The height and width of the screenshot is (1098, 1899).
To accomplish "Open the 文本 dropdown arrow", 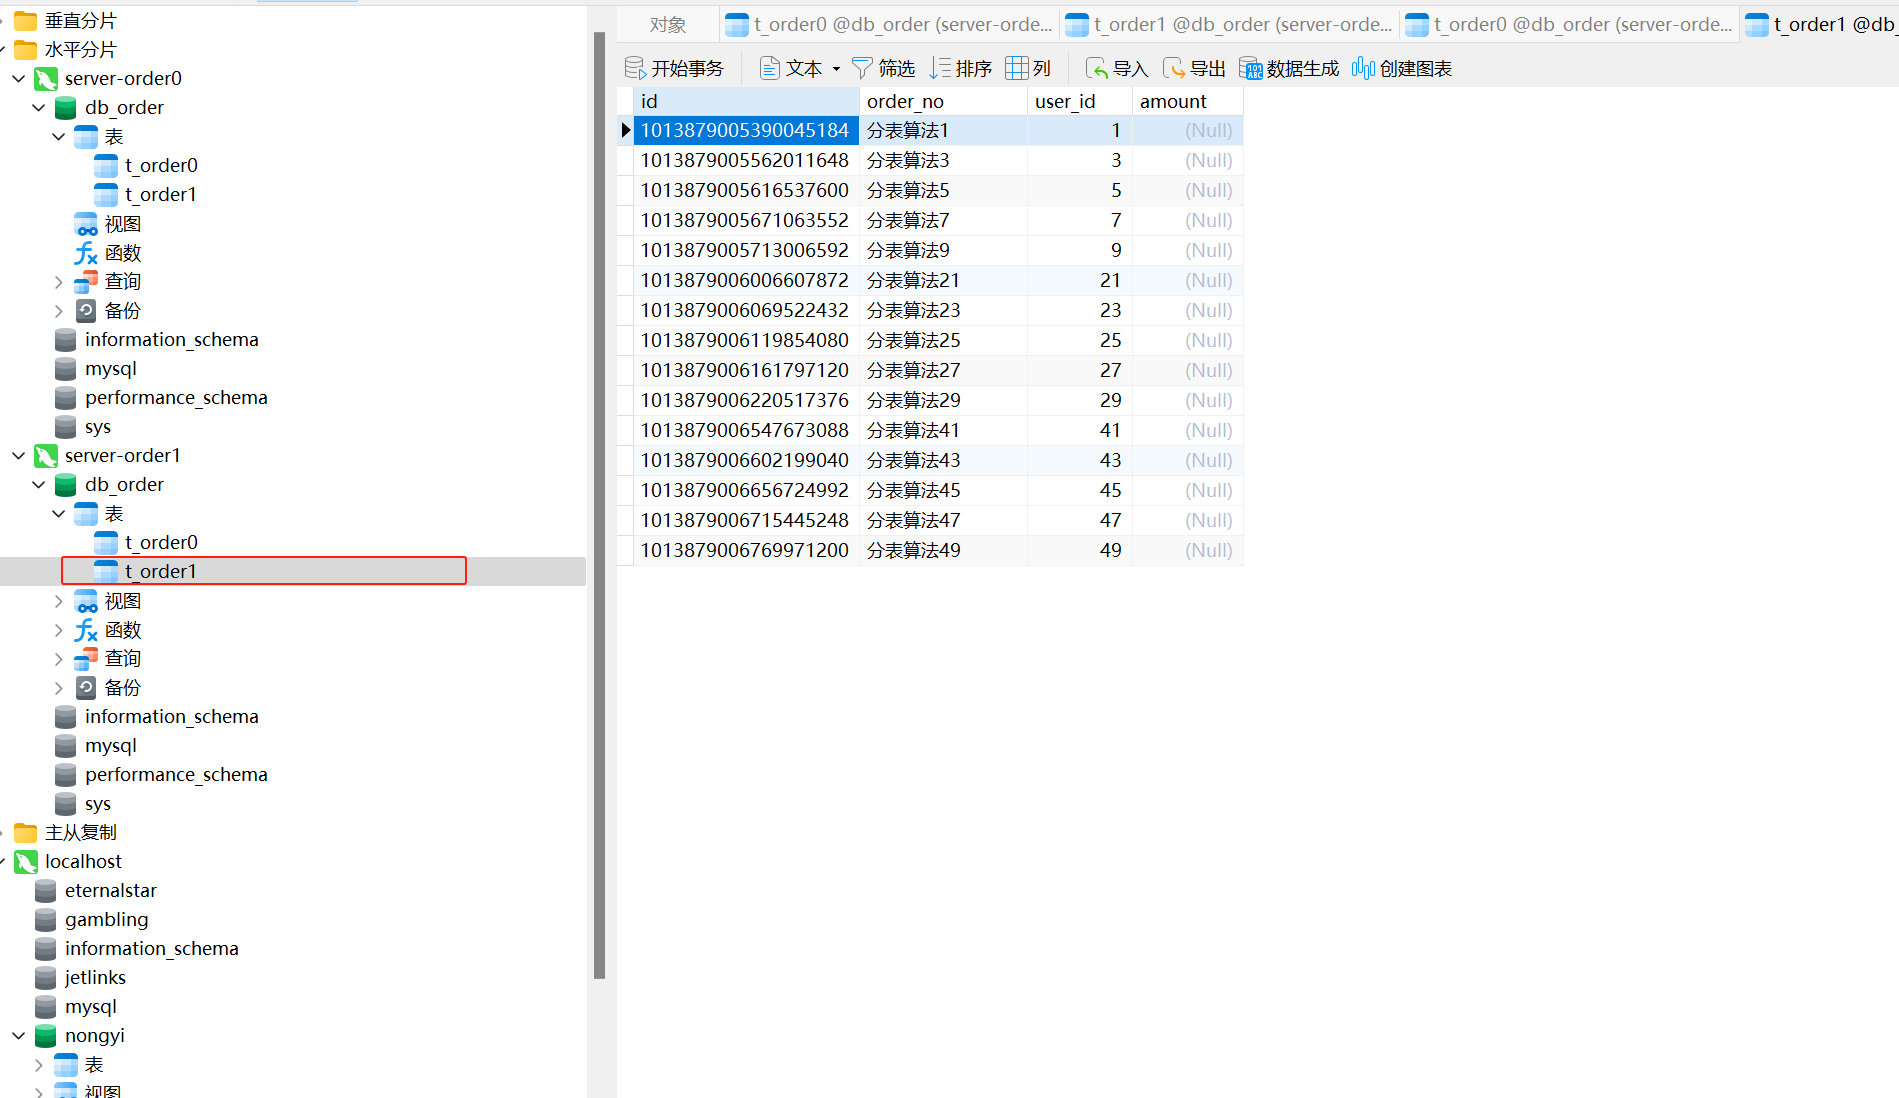I will click(x=836, y=69).
